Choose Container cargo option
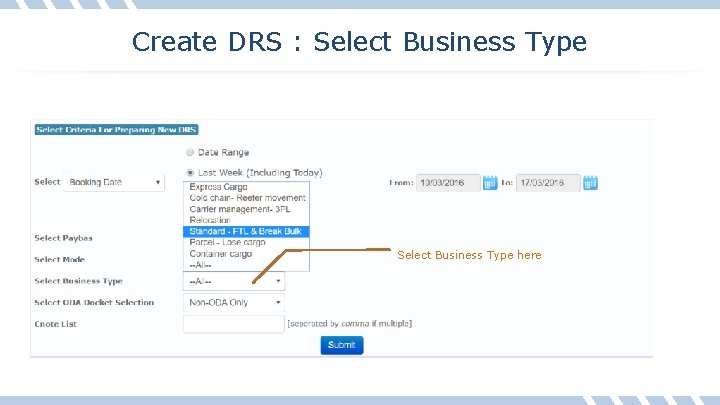The height and width of the screenshot is (405, 720). point(246,254)
